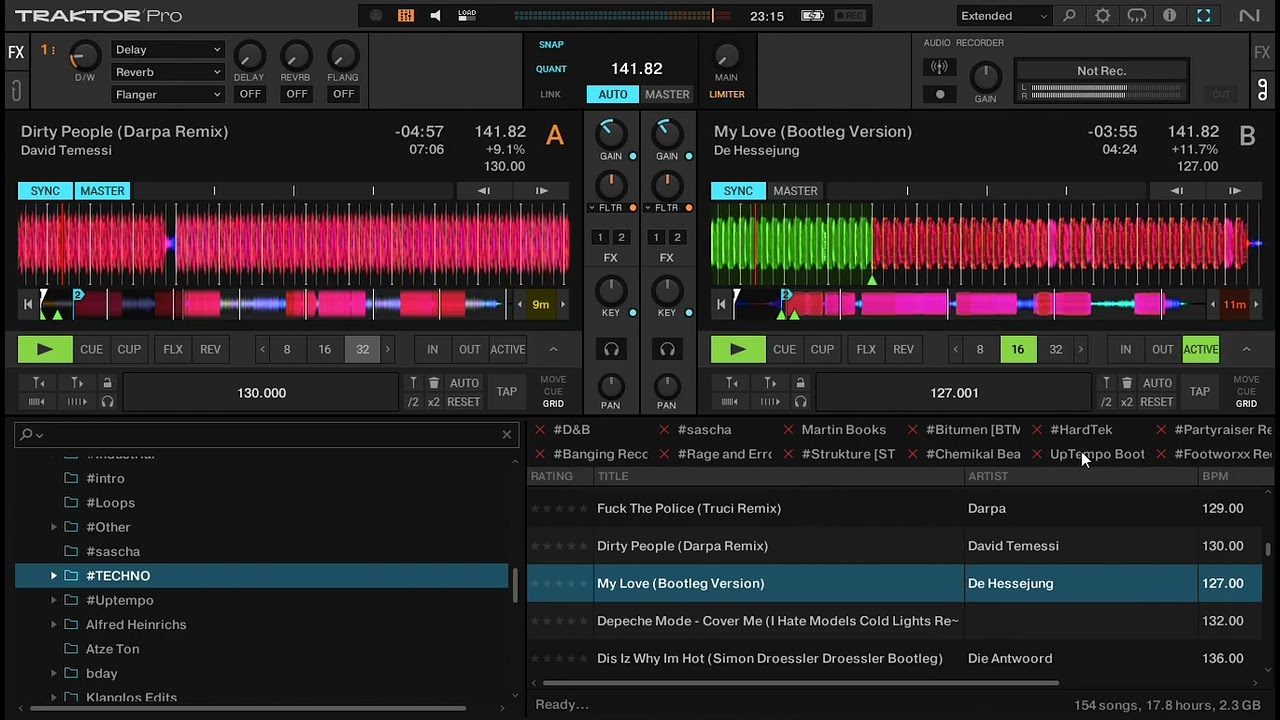The image size is (1280, 720).
Task: Open the Flanger effect dropdown
Action: [x=167, y=94]
